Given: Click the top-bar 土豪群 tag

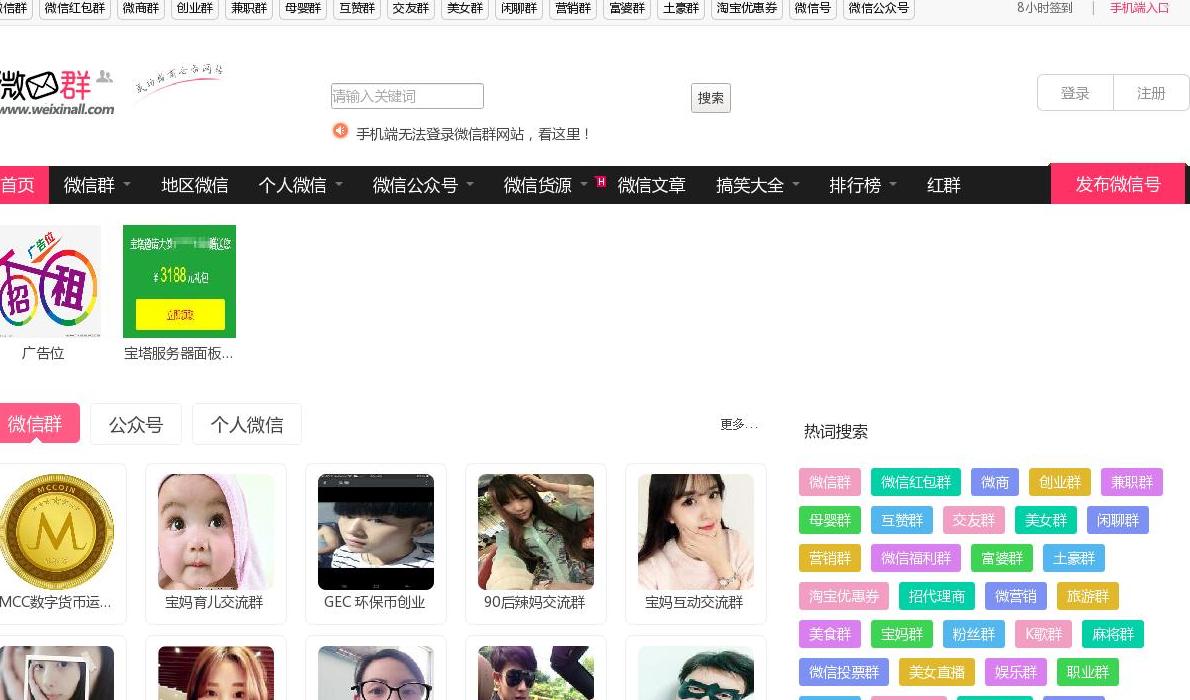Looking at the screenshot, I should (681, 8).
